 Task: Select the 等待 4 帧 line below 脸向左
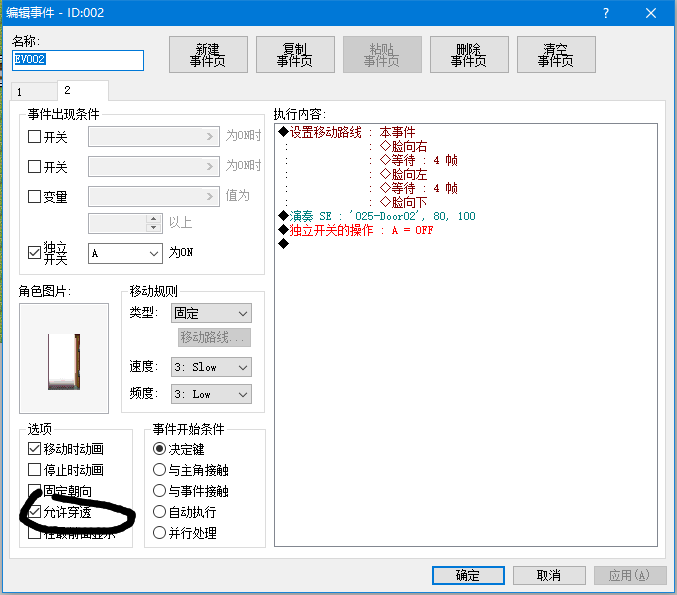click(x=418, y=188)
